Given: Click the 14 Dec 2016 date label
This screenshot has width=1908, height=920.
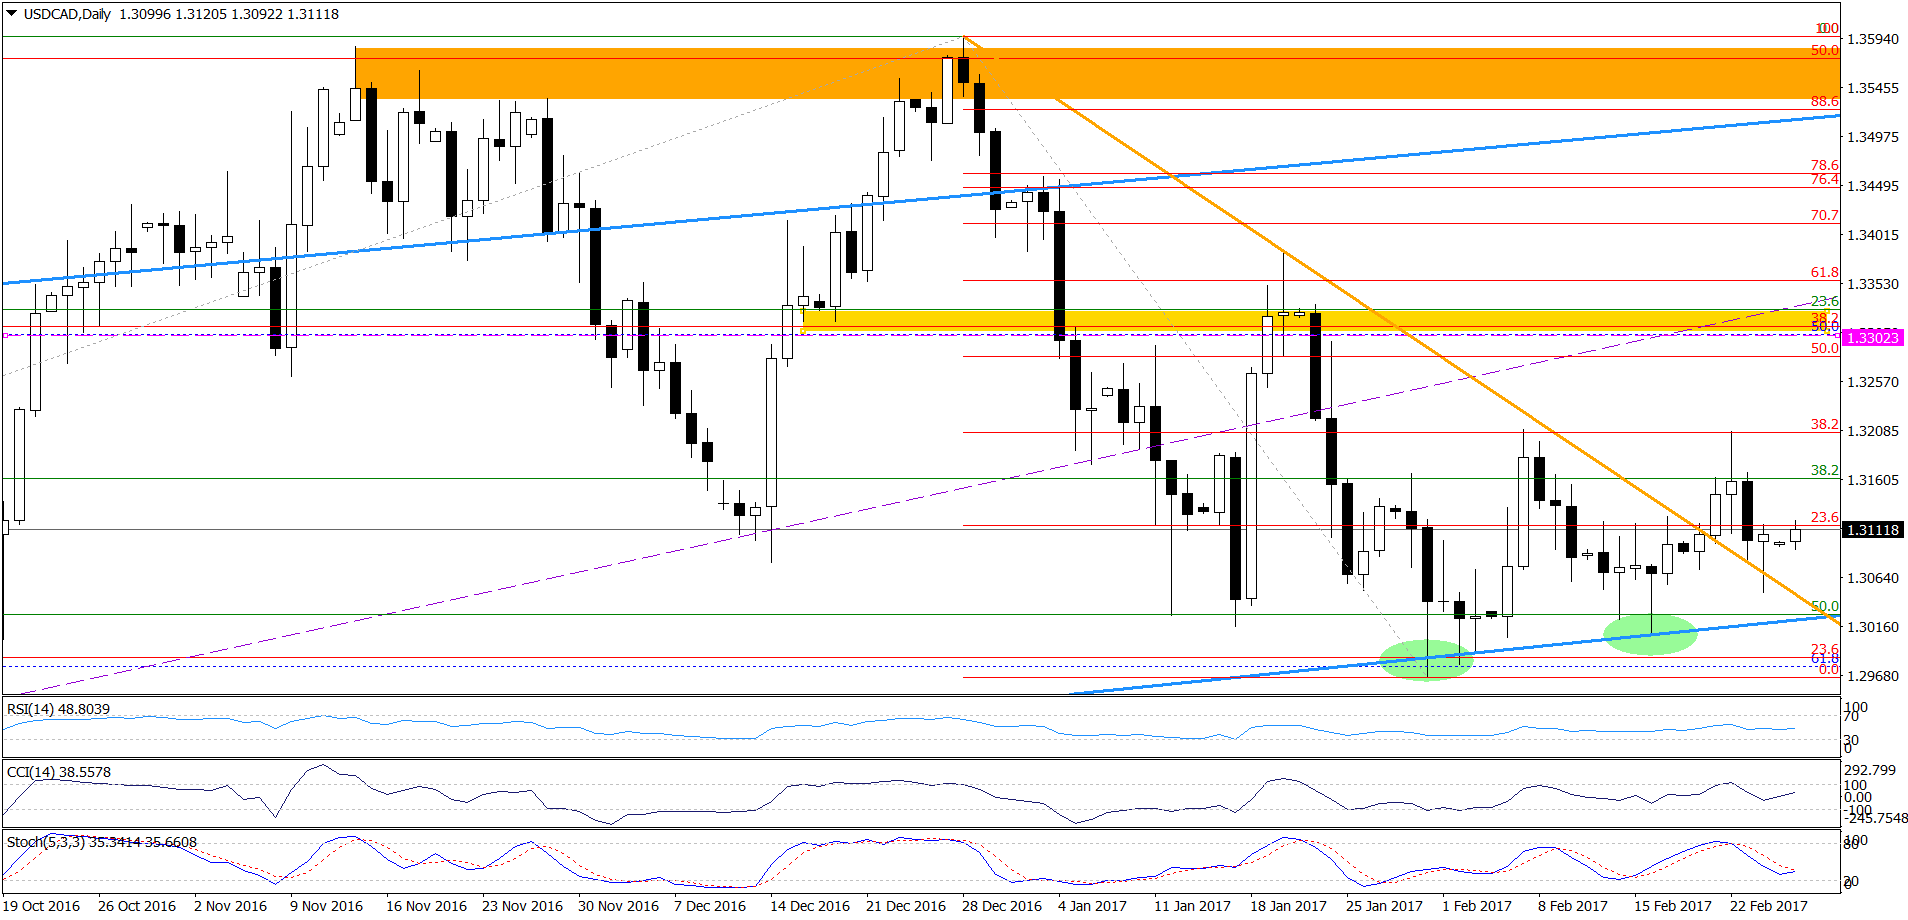Looking at the screenshot, I should coord(810,906).
